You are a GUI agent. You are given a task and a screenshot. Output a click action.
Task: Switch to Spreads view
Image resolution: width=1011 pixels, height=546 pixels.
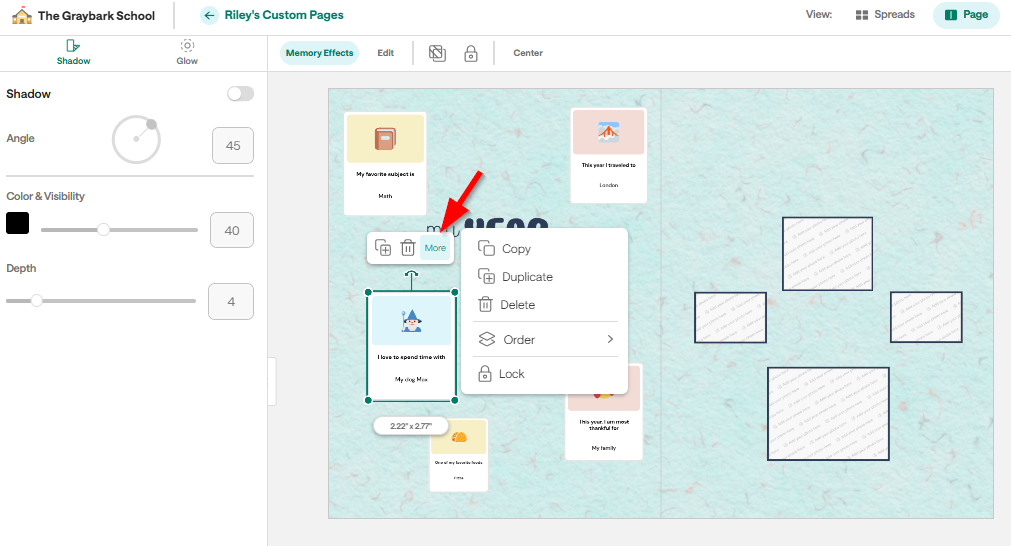[885, 14]
